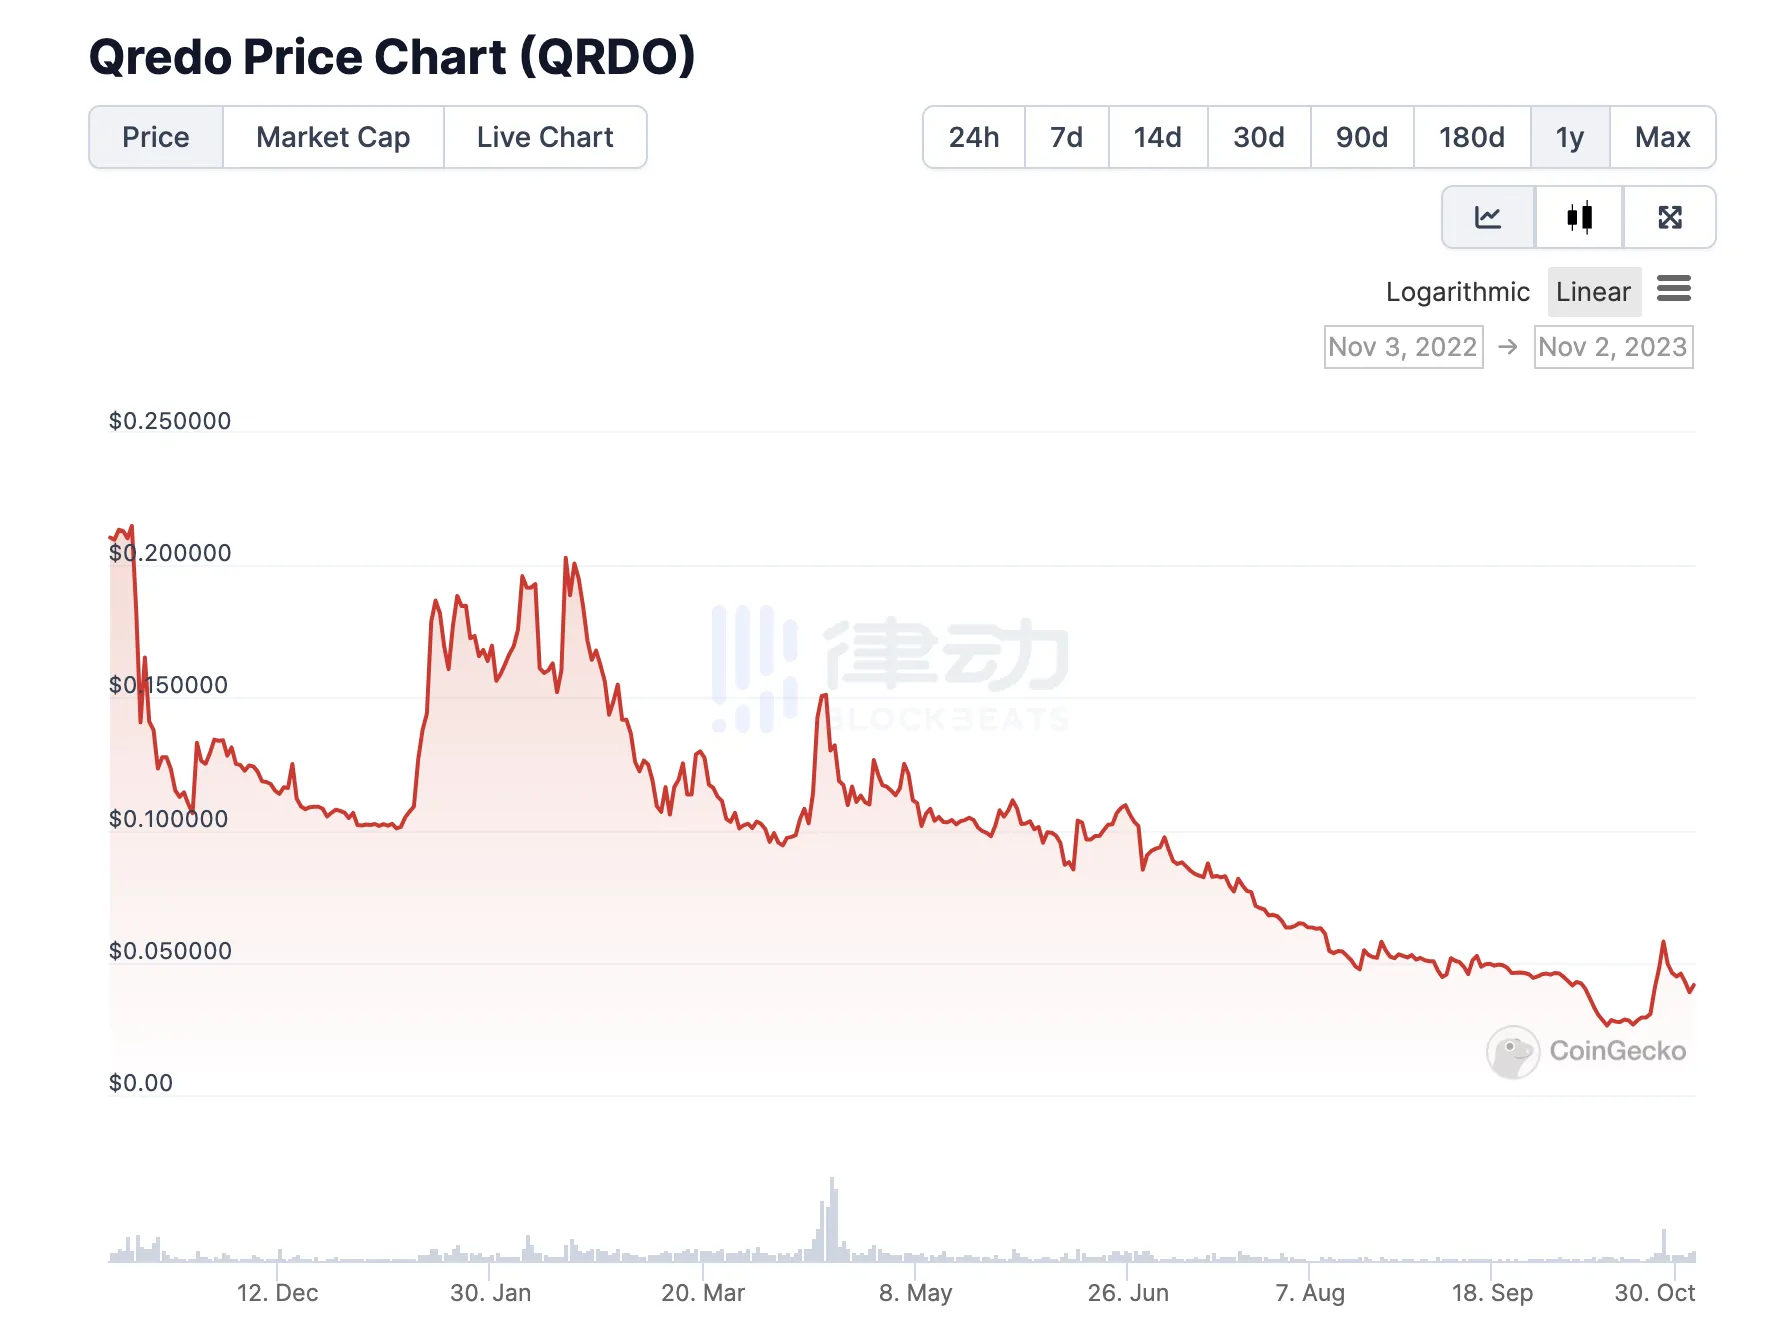Image resolution: width=1780 pixels, height=1338 pixels.
Task: Edit the Nov 3, 2022 start date
Action: [1403, 347]
